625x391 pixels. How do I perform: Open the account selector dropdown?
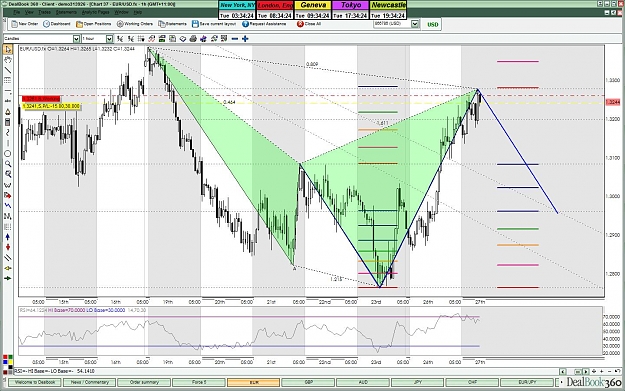415,24
